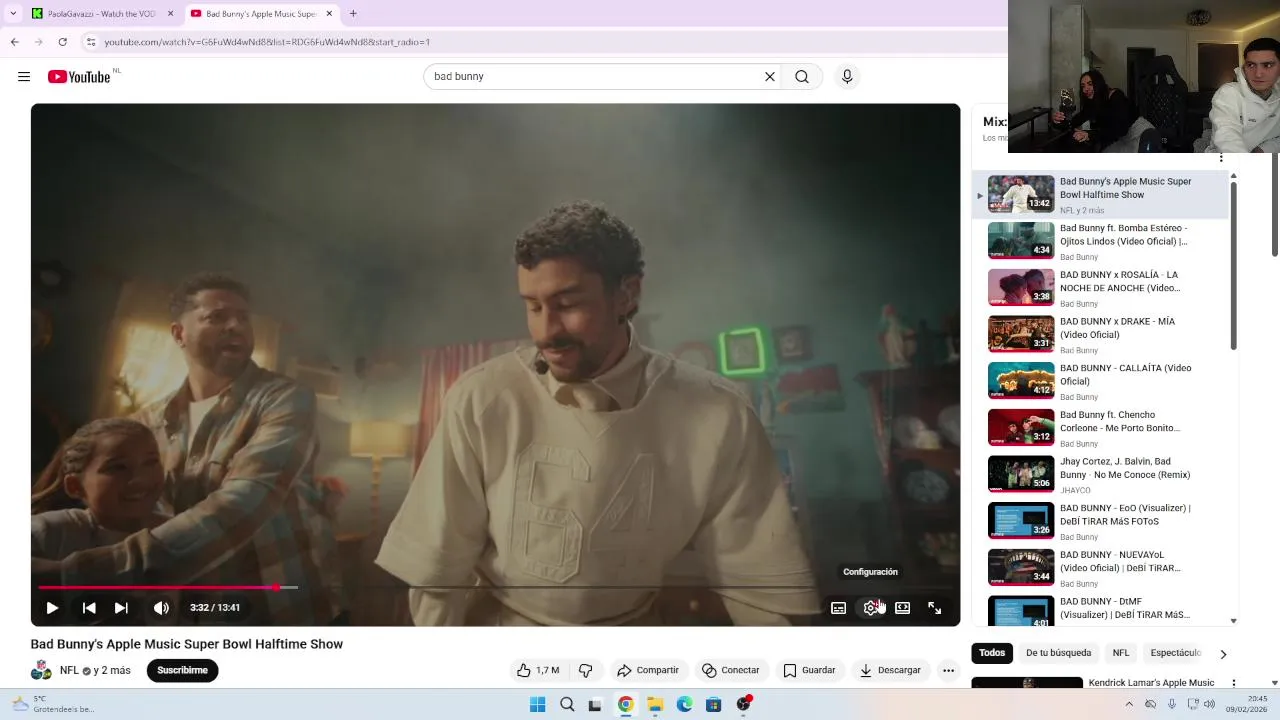Image resolution: width=1280 pixels, height=720 pixels.
Task: Close the Bad Bunny YouTube tab
Action: [x=329, y=14]
